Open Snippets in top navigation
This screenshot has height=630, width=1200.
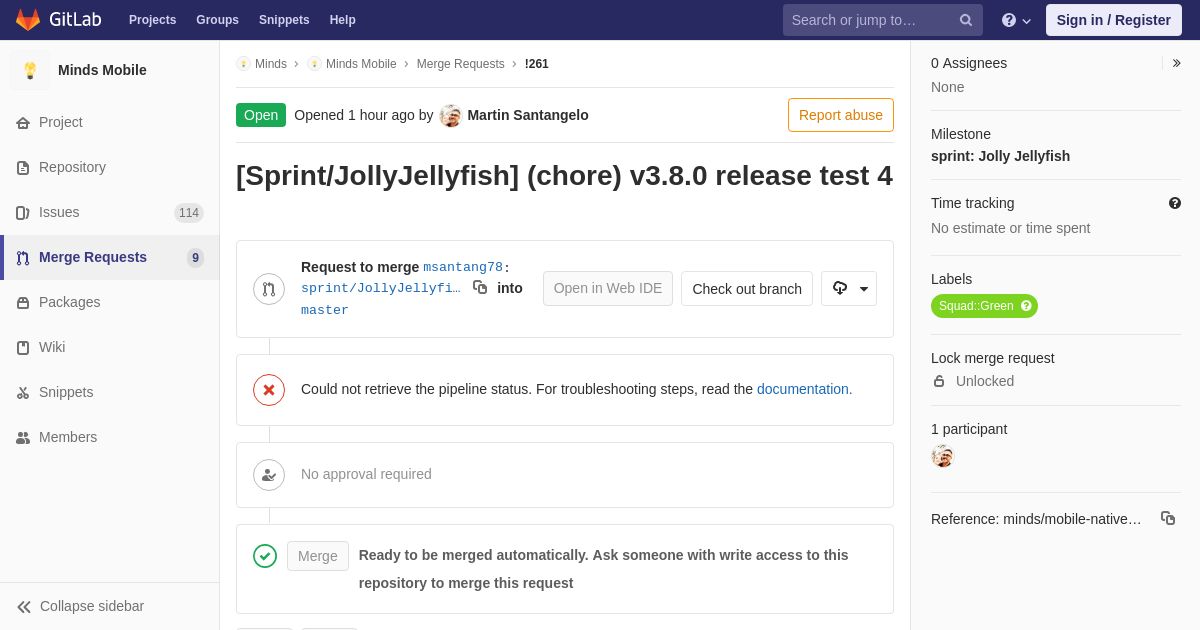pyautogui.click(x=284, y=20)
